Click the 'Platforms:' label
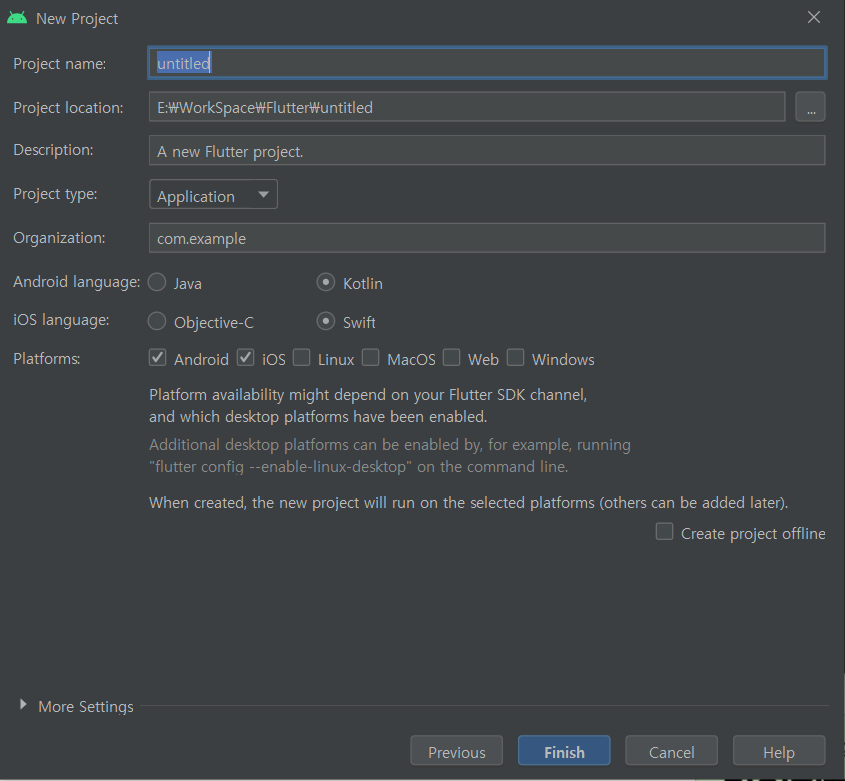The height and width of the screenshot is (781, 845). pyautogui.click(x=47, y=359)
